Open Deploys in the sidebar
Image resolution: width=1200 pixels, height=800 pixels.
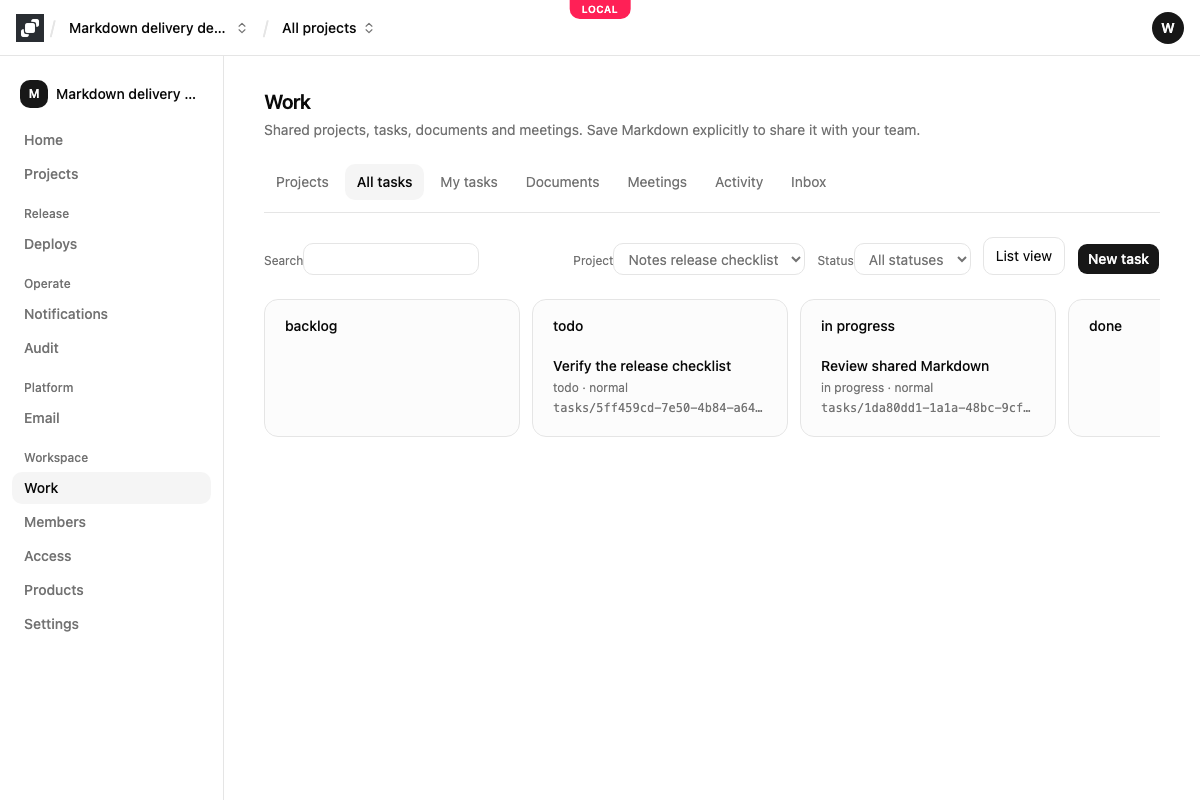click(111, 244)
